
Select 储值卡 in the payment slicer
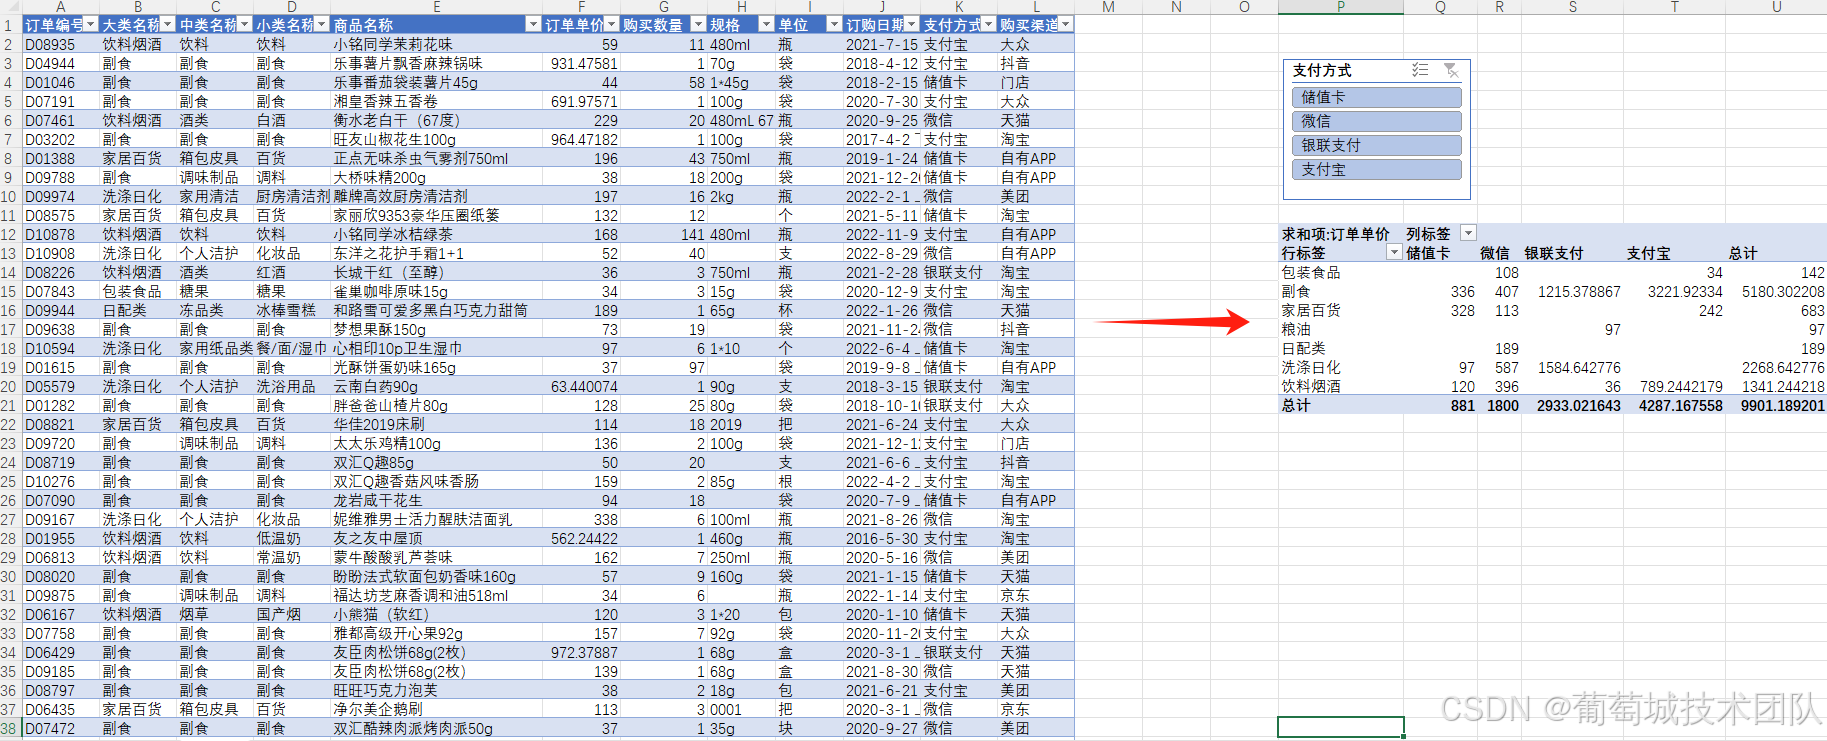click(x=1376, y=97)
